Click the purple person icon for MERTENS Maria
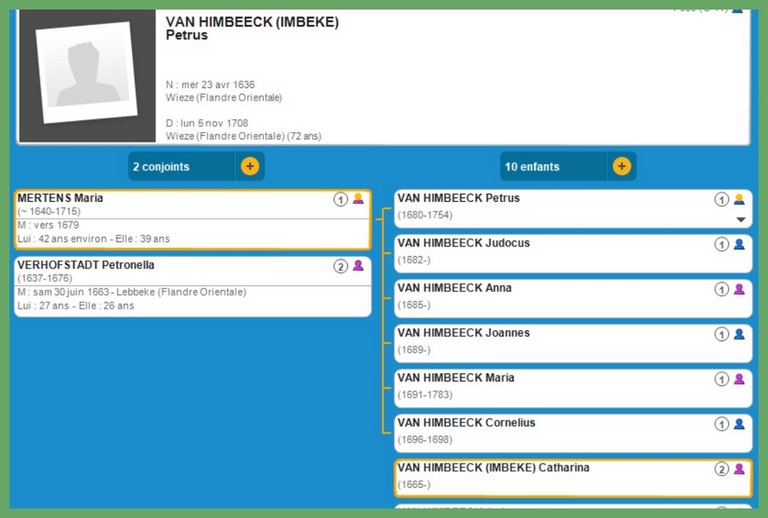768x518 pixels. click(x=358, y=199)
